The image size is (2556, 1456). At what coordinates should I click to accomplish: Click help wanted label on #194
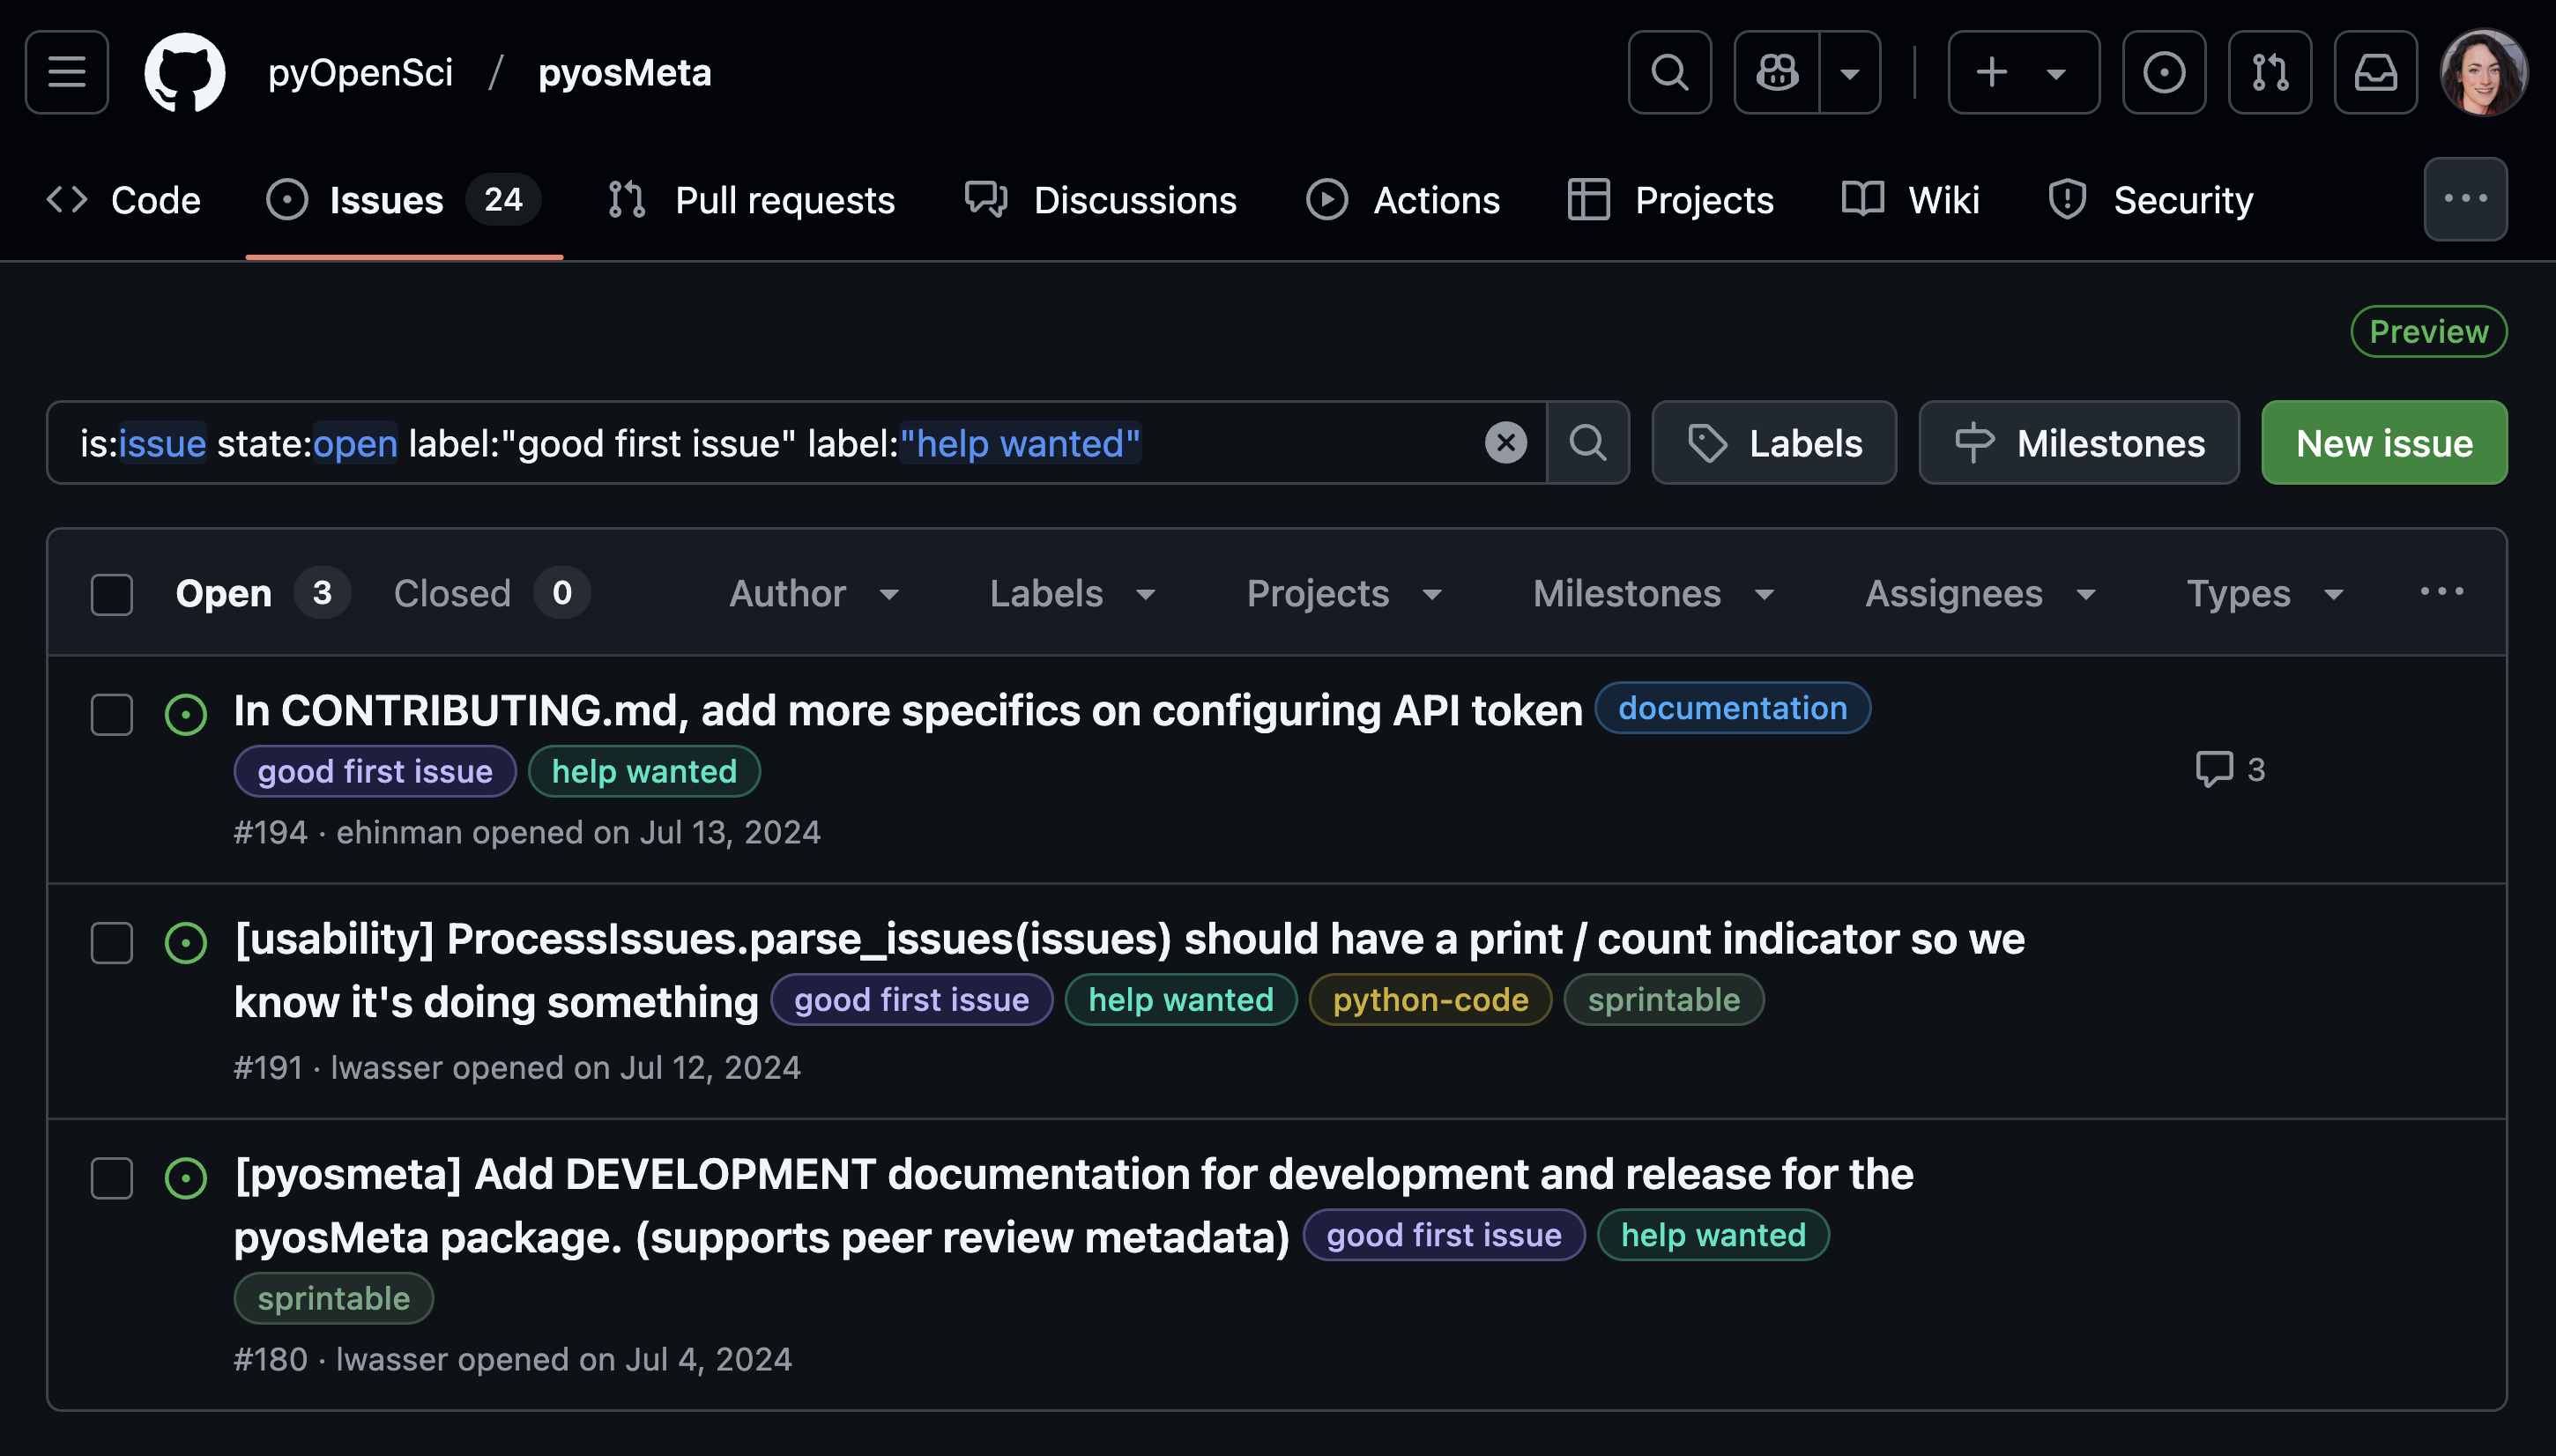(644, 771)
